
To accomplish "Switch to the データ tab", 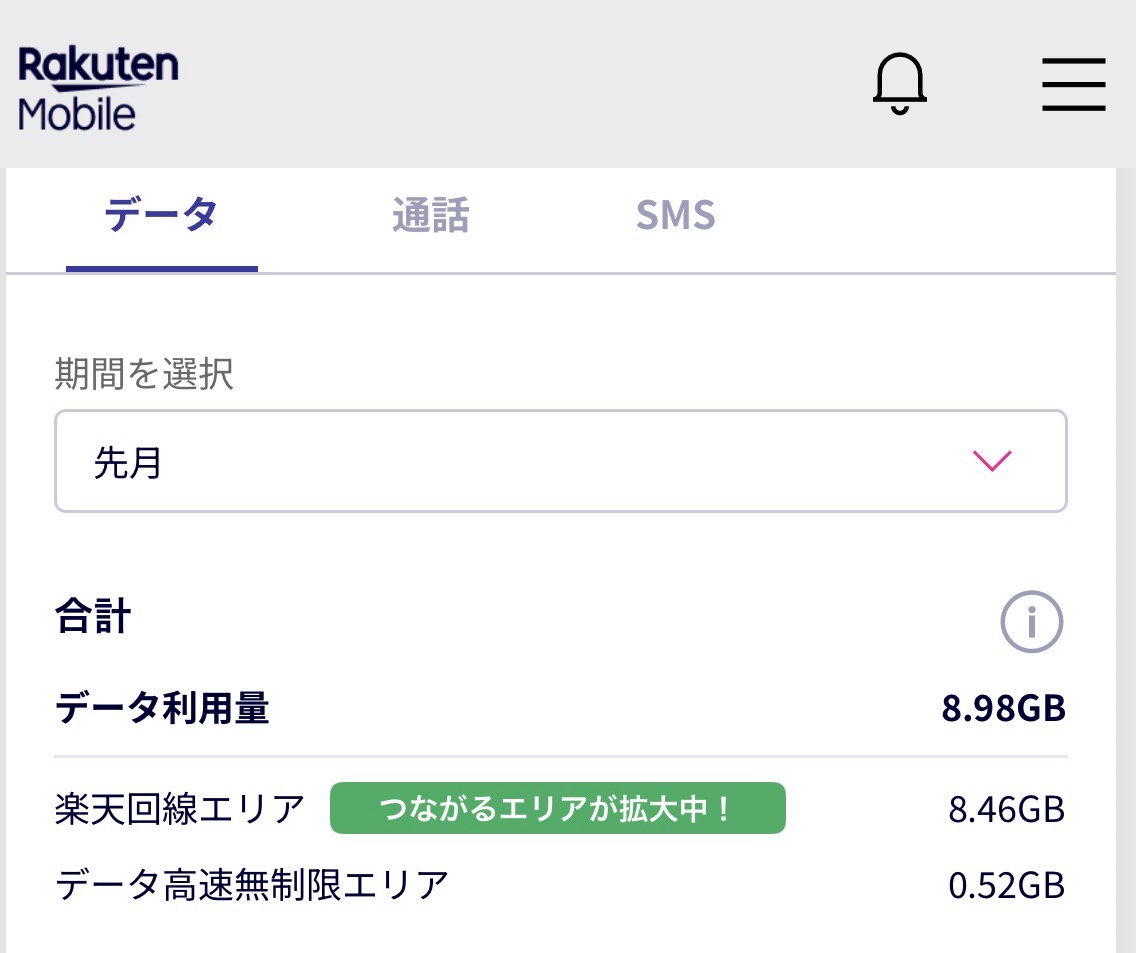I will point(161,216).
